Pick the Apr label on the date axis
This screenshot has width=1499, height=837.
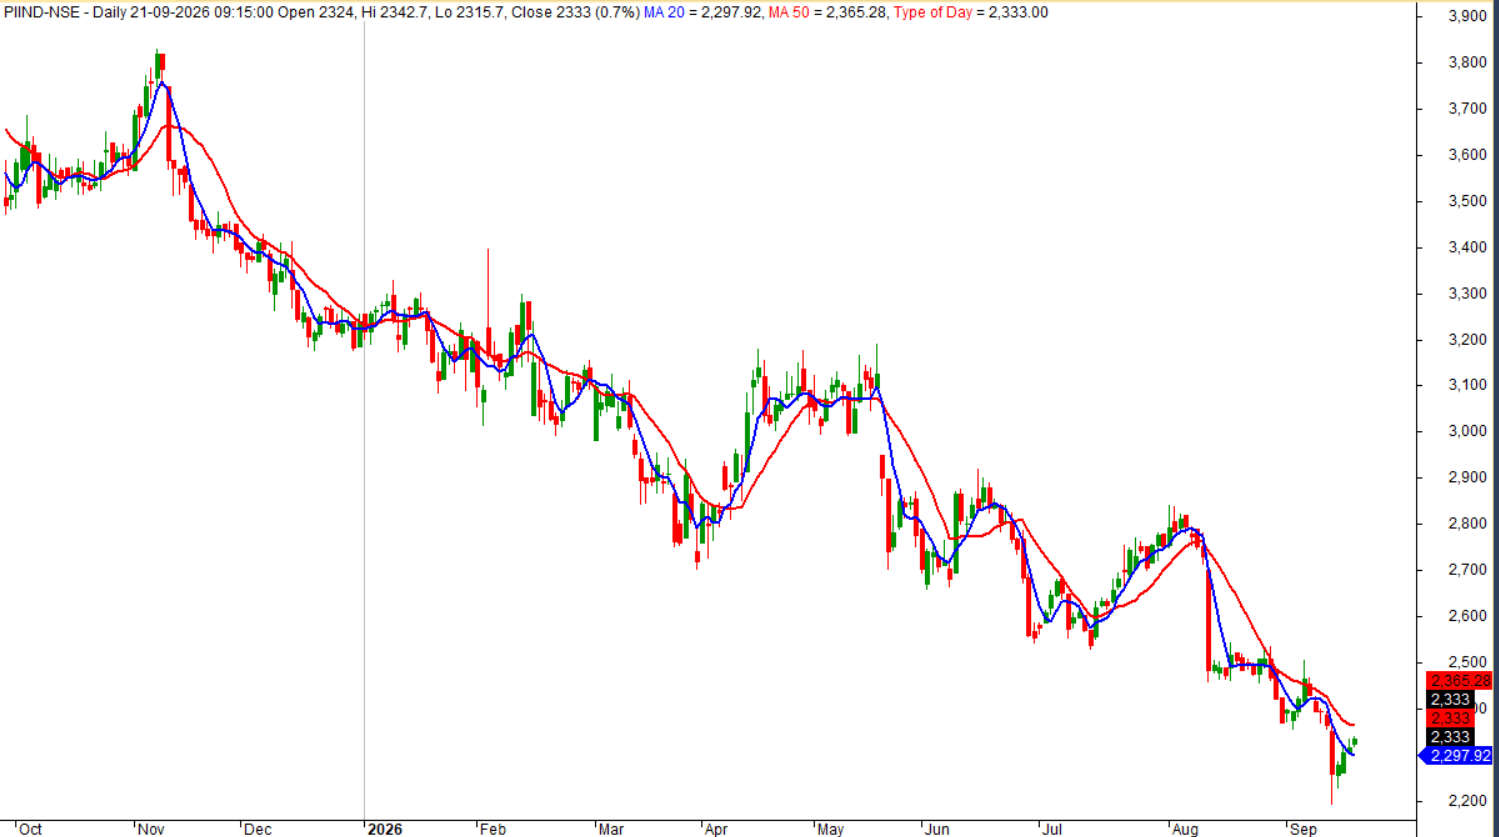pos(716,829)
